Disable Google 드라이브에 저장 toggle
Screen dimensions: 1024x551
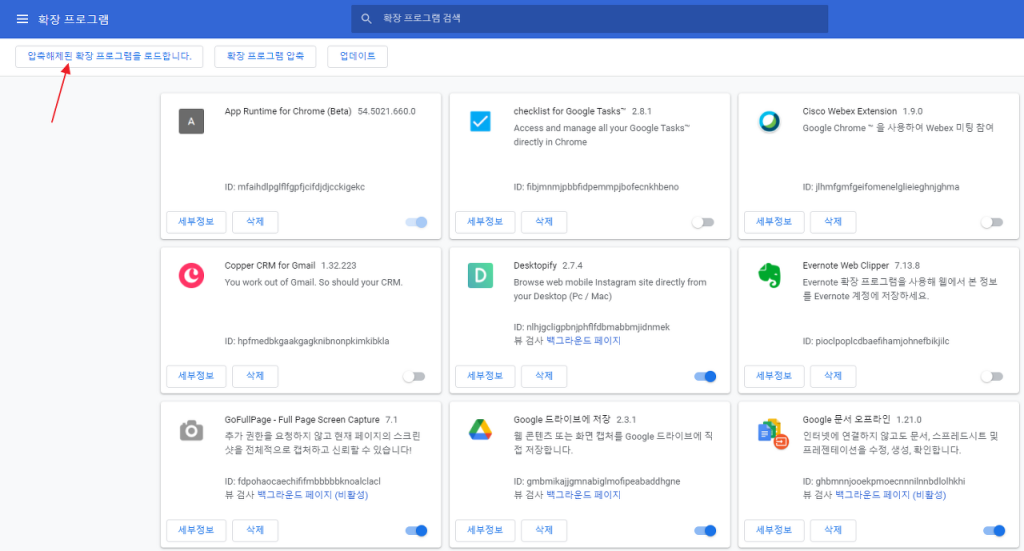pyautogui.click(x=705, y=530)
